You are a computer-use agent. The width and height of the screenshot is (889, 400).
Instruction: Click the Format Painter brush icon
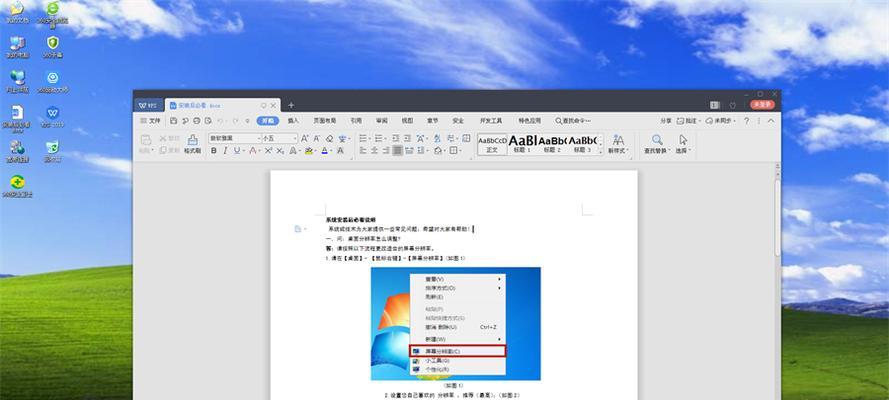(192, 139)
